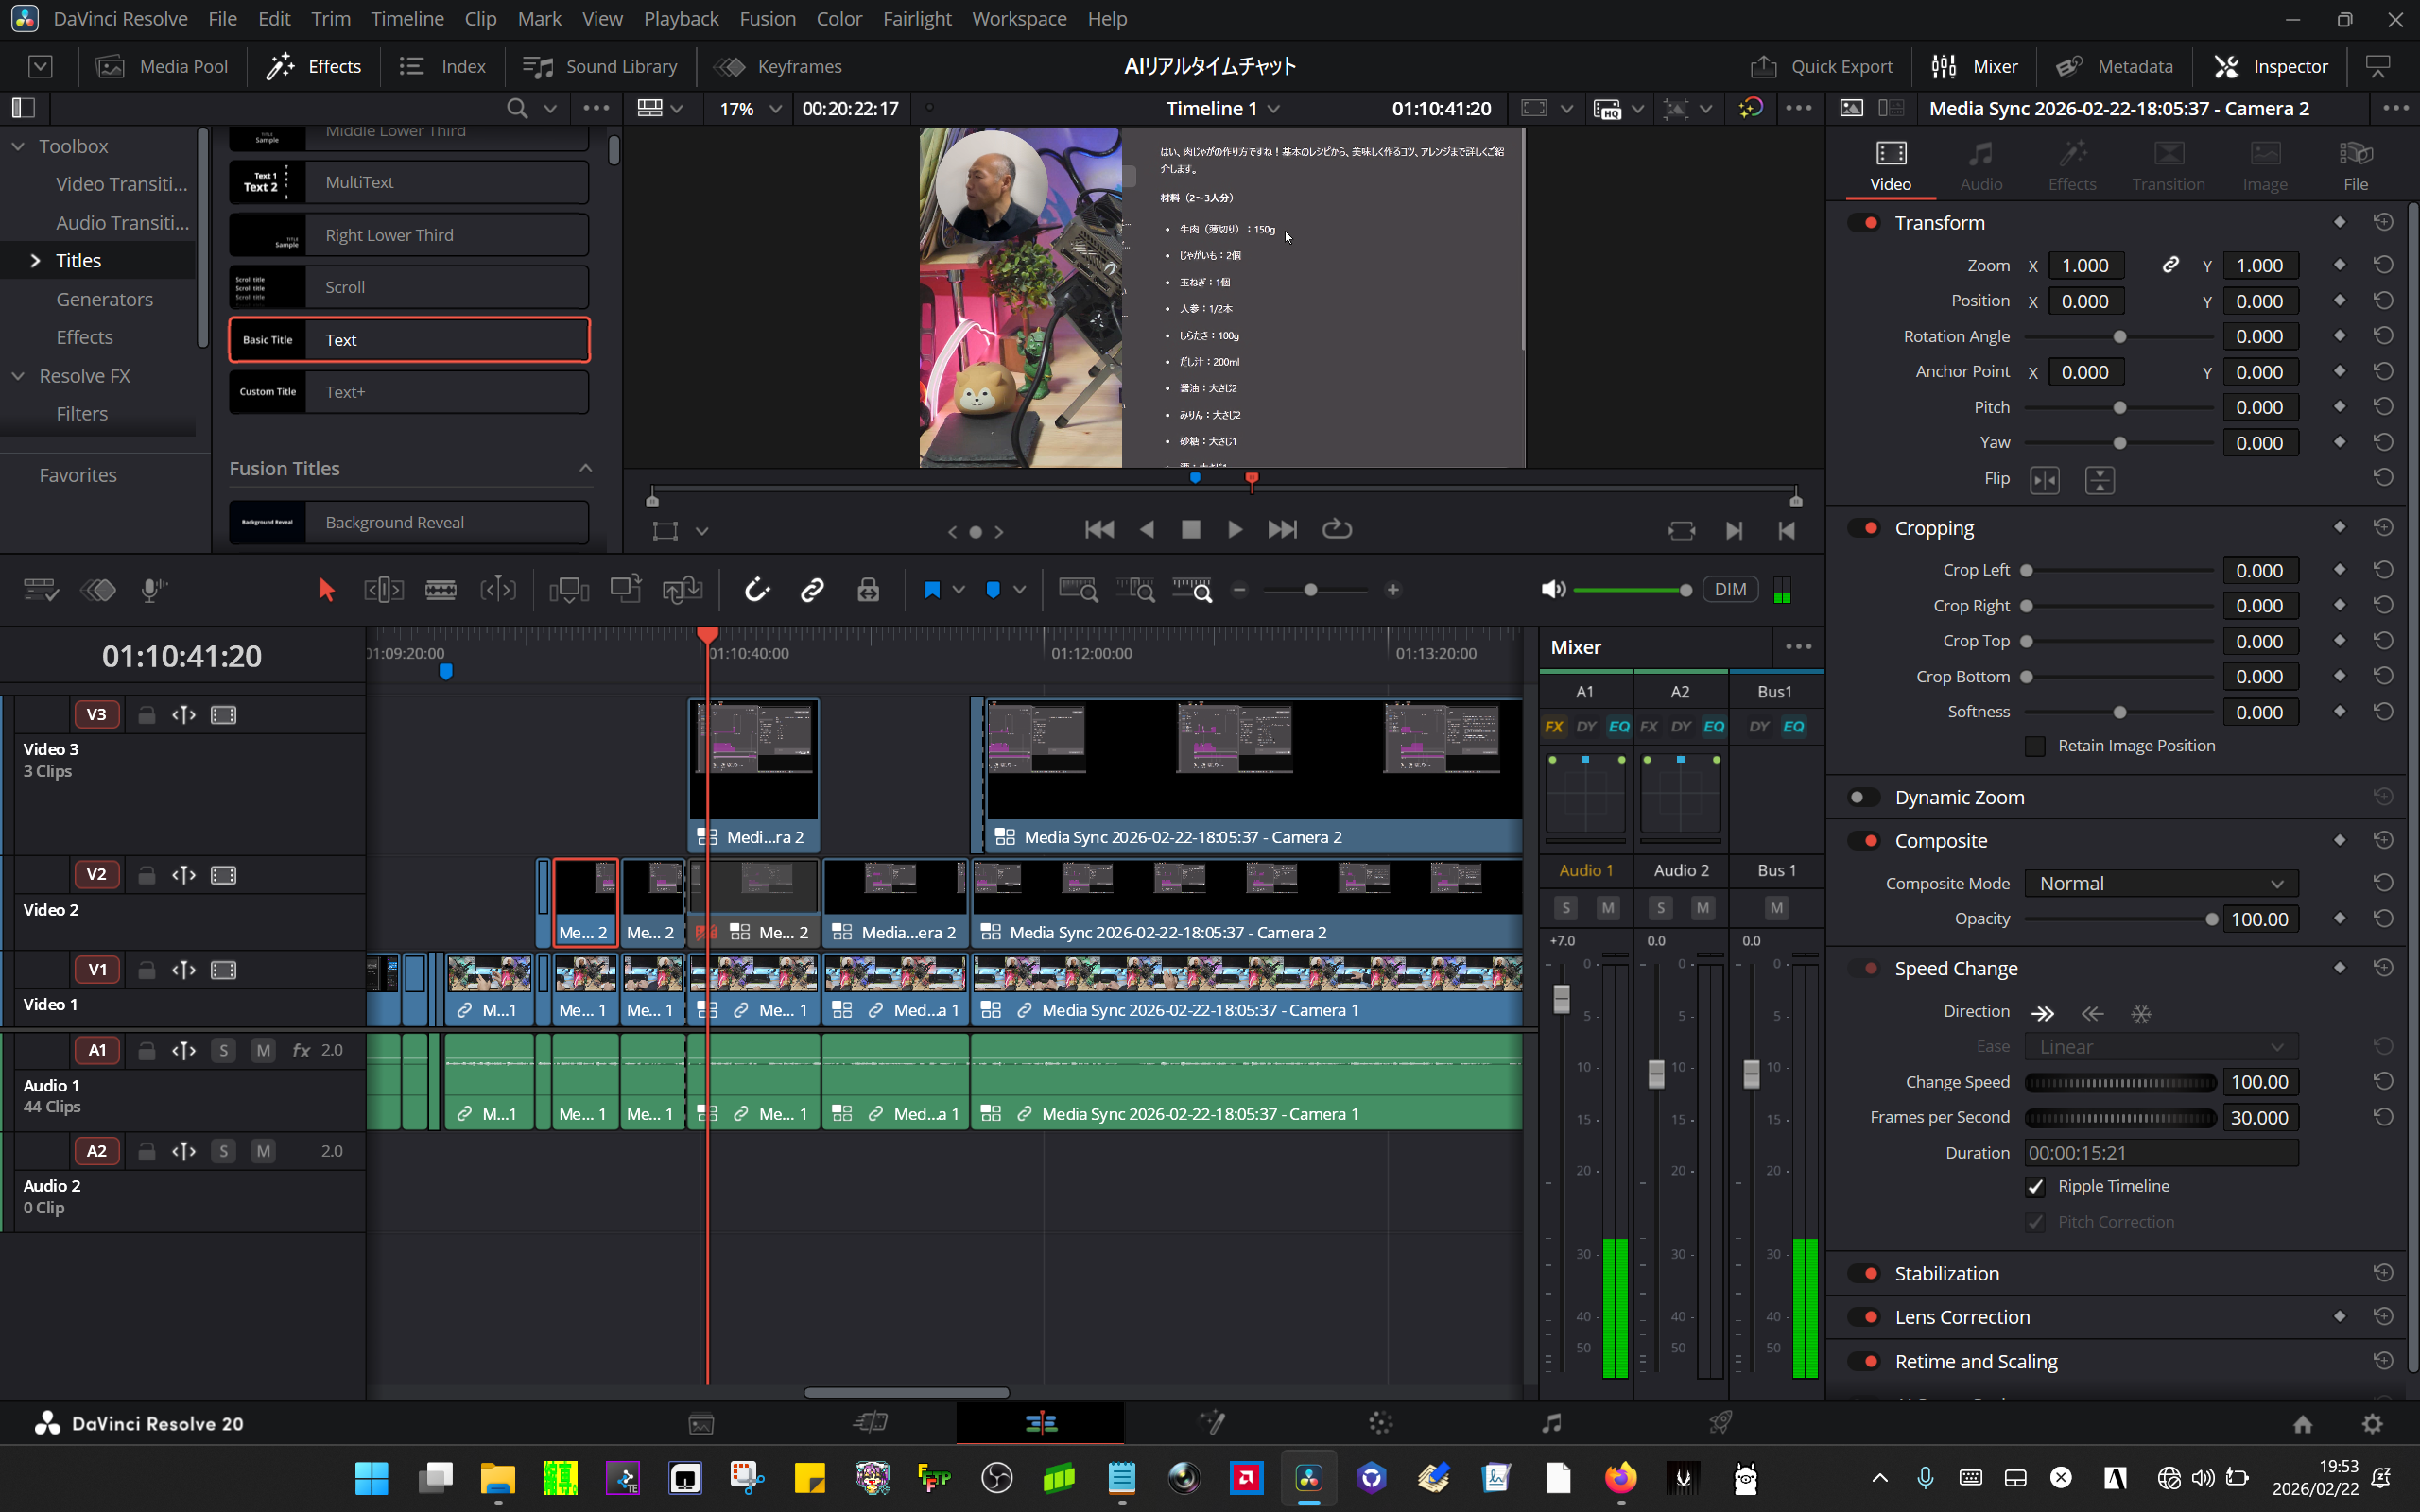Toggle the Ripple Timeline checkbox
This screenshot has width=2420, height=1512.
pyautogui.click(x=2035, y=1187)
